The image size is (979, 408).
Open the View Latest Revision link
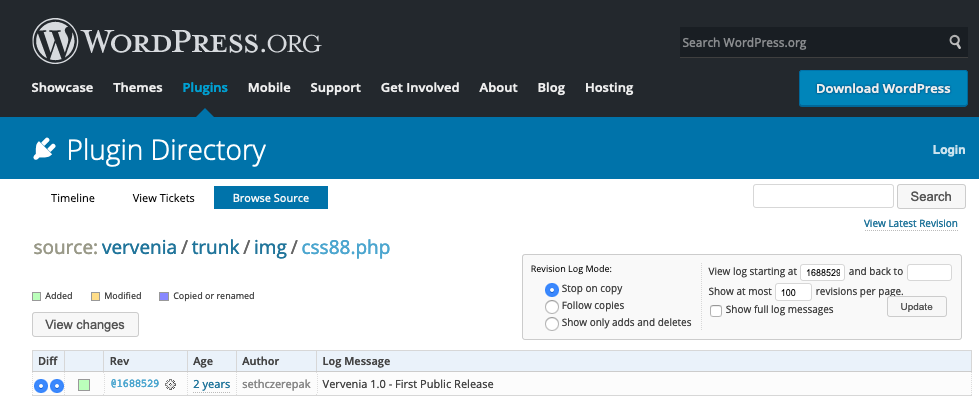coord(910,224)
